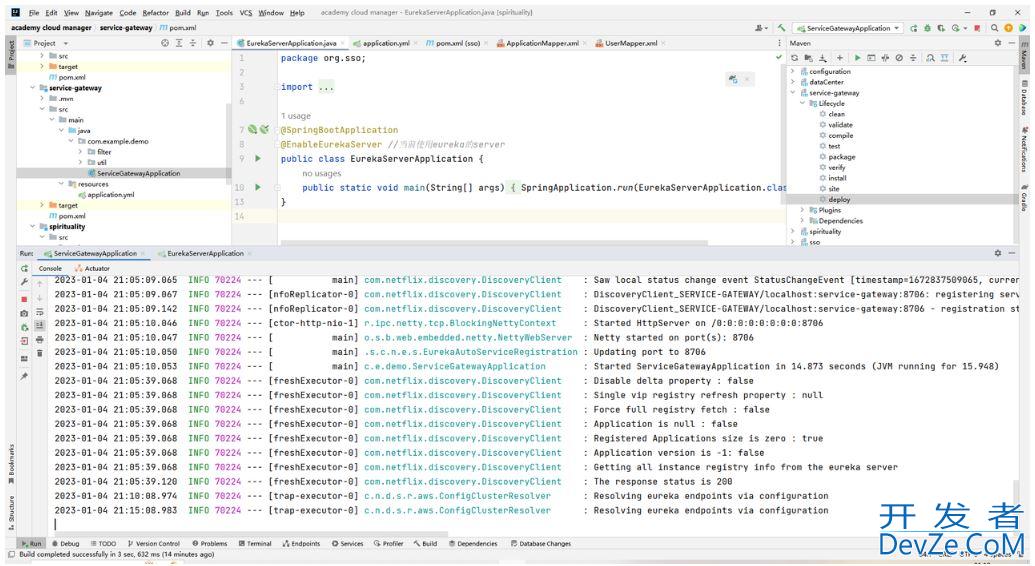Open Terminal tool window button
1035x566 pixels.
255,544
